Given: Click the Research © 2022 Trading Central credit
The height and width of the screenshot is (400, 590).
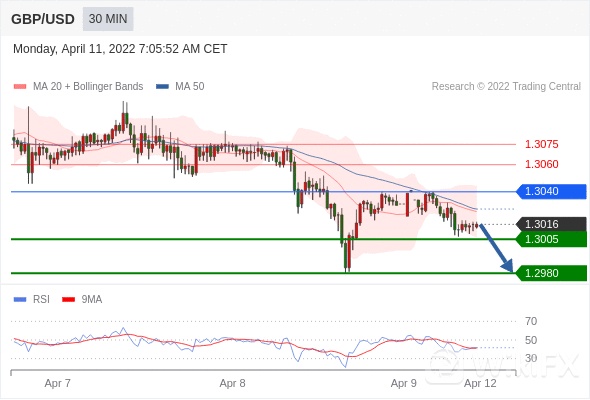Looking at the screenshot, I should click(x=506, y=87).
